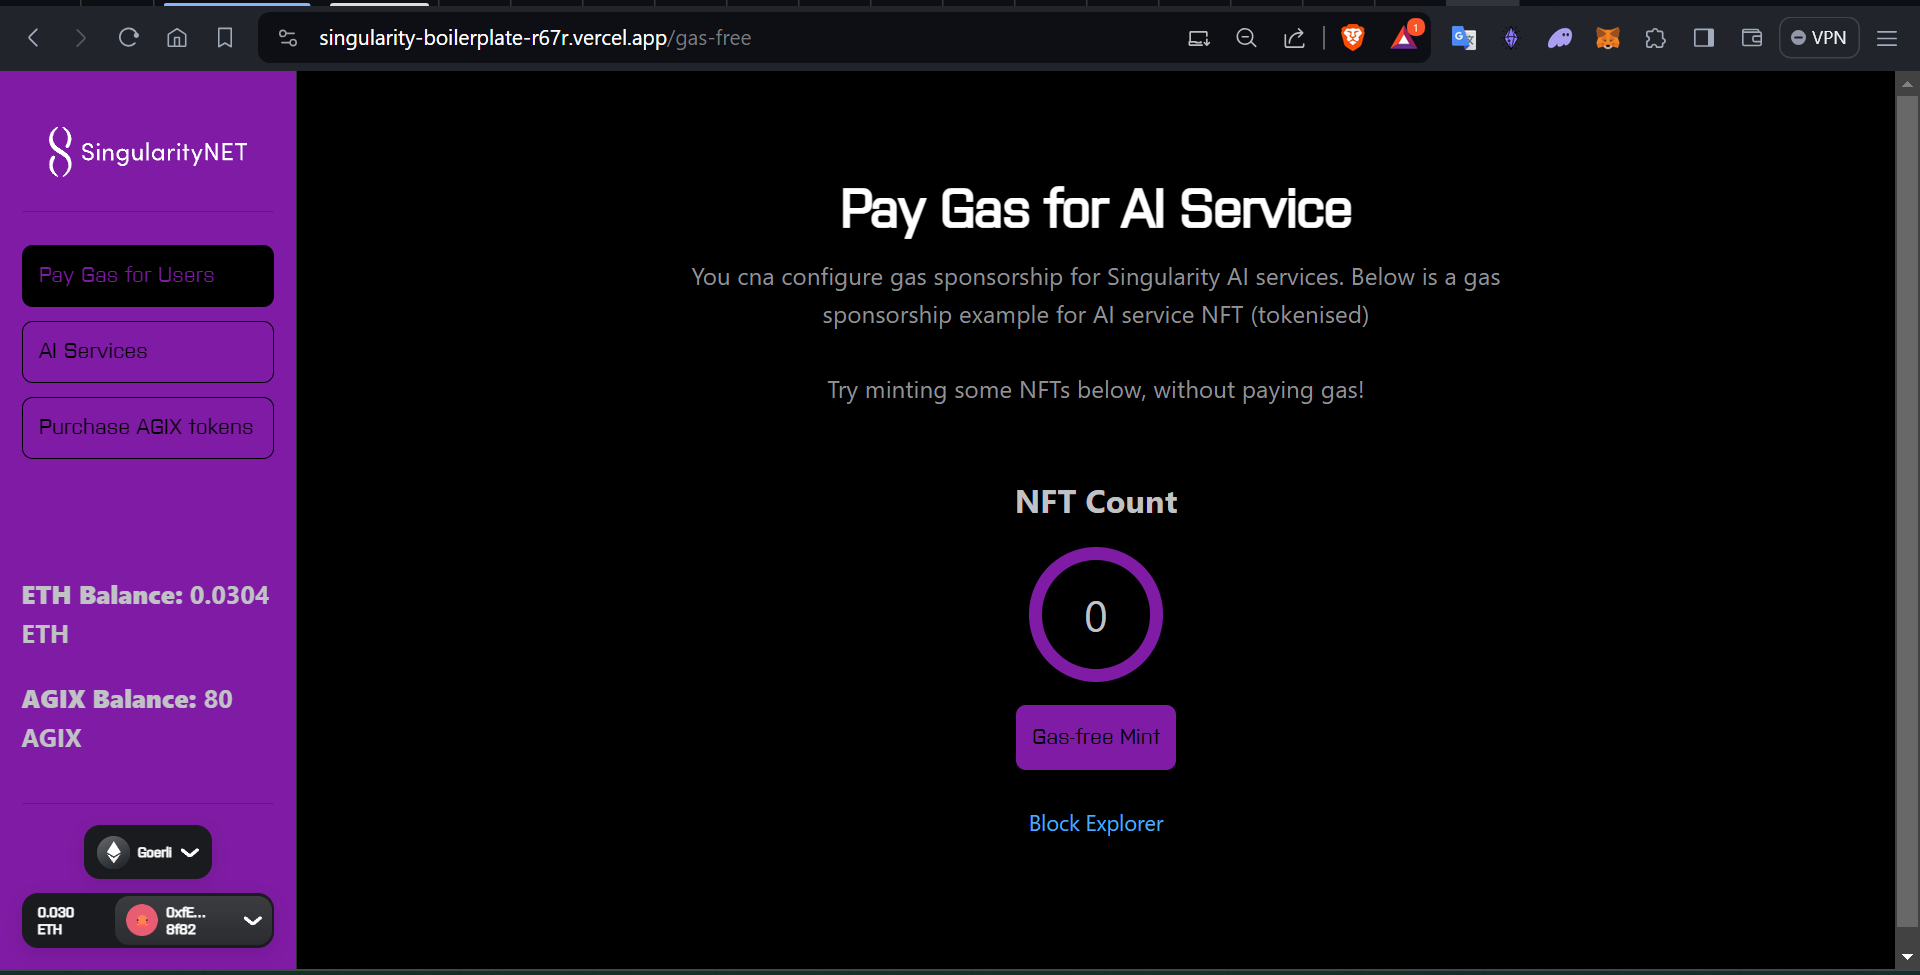Click the Ethereum diamond extension icon
This screenshot has height=975, width=1920.
[x=1511, y=38]
